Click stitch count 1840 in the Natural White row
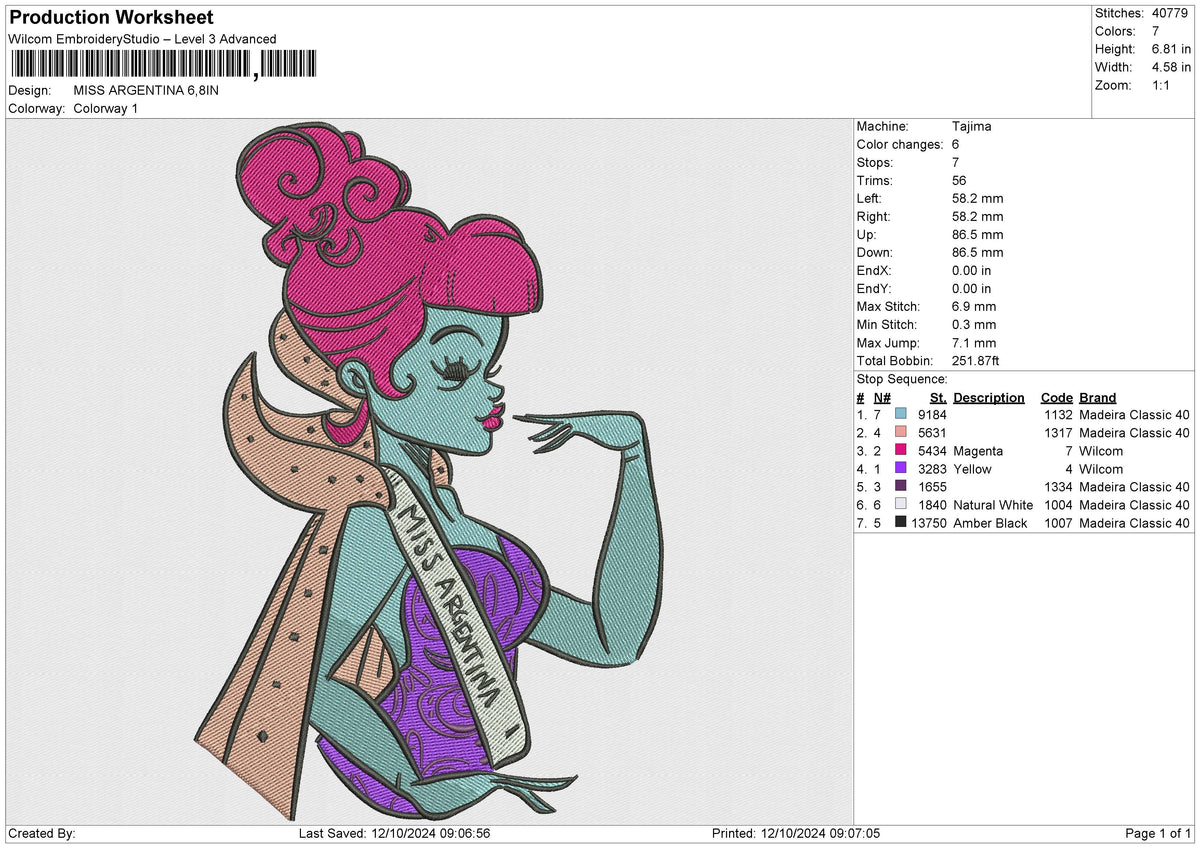The width and height of the screenshot is (1200, 848). tap(932, 505)
